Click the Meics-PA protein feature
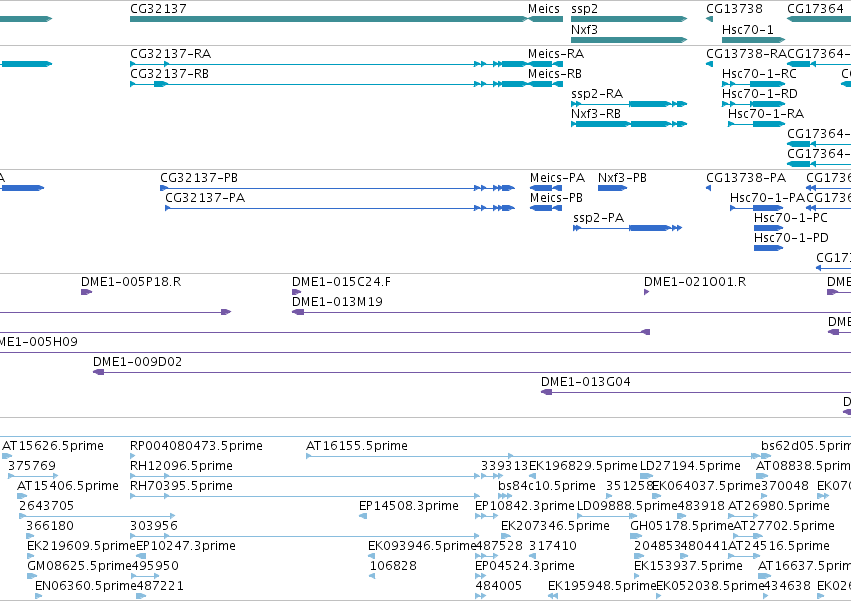The image size is (851, 601). pyautogui.click(x=546, y=188)
